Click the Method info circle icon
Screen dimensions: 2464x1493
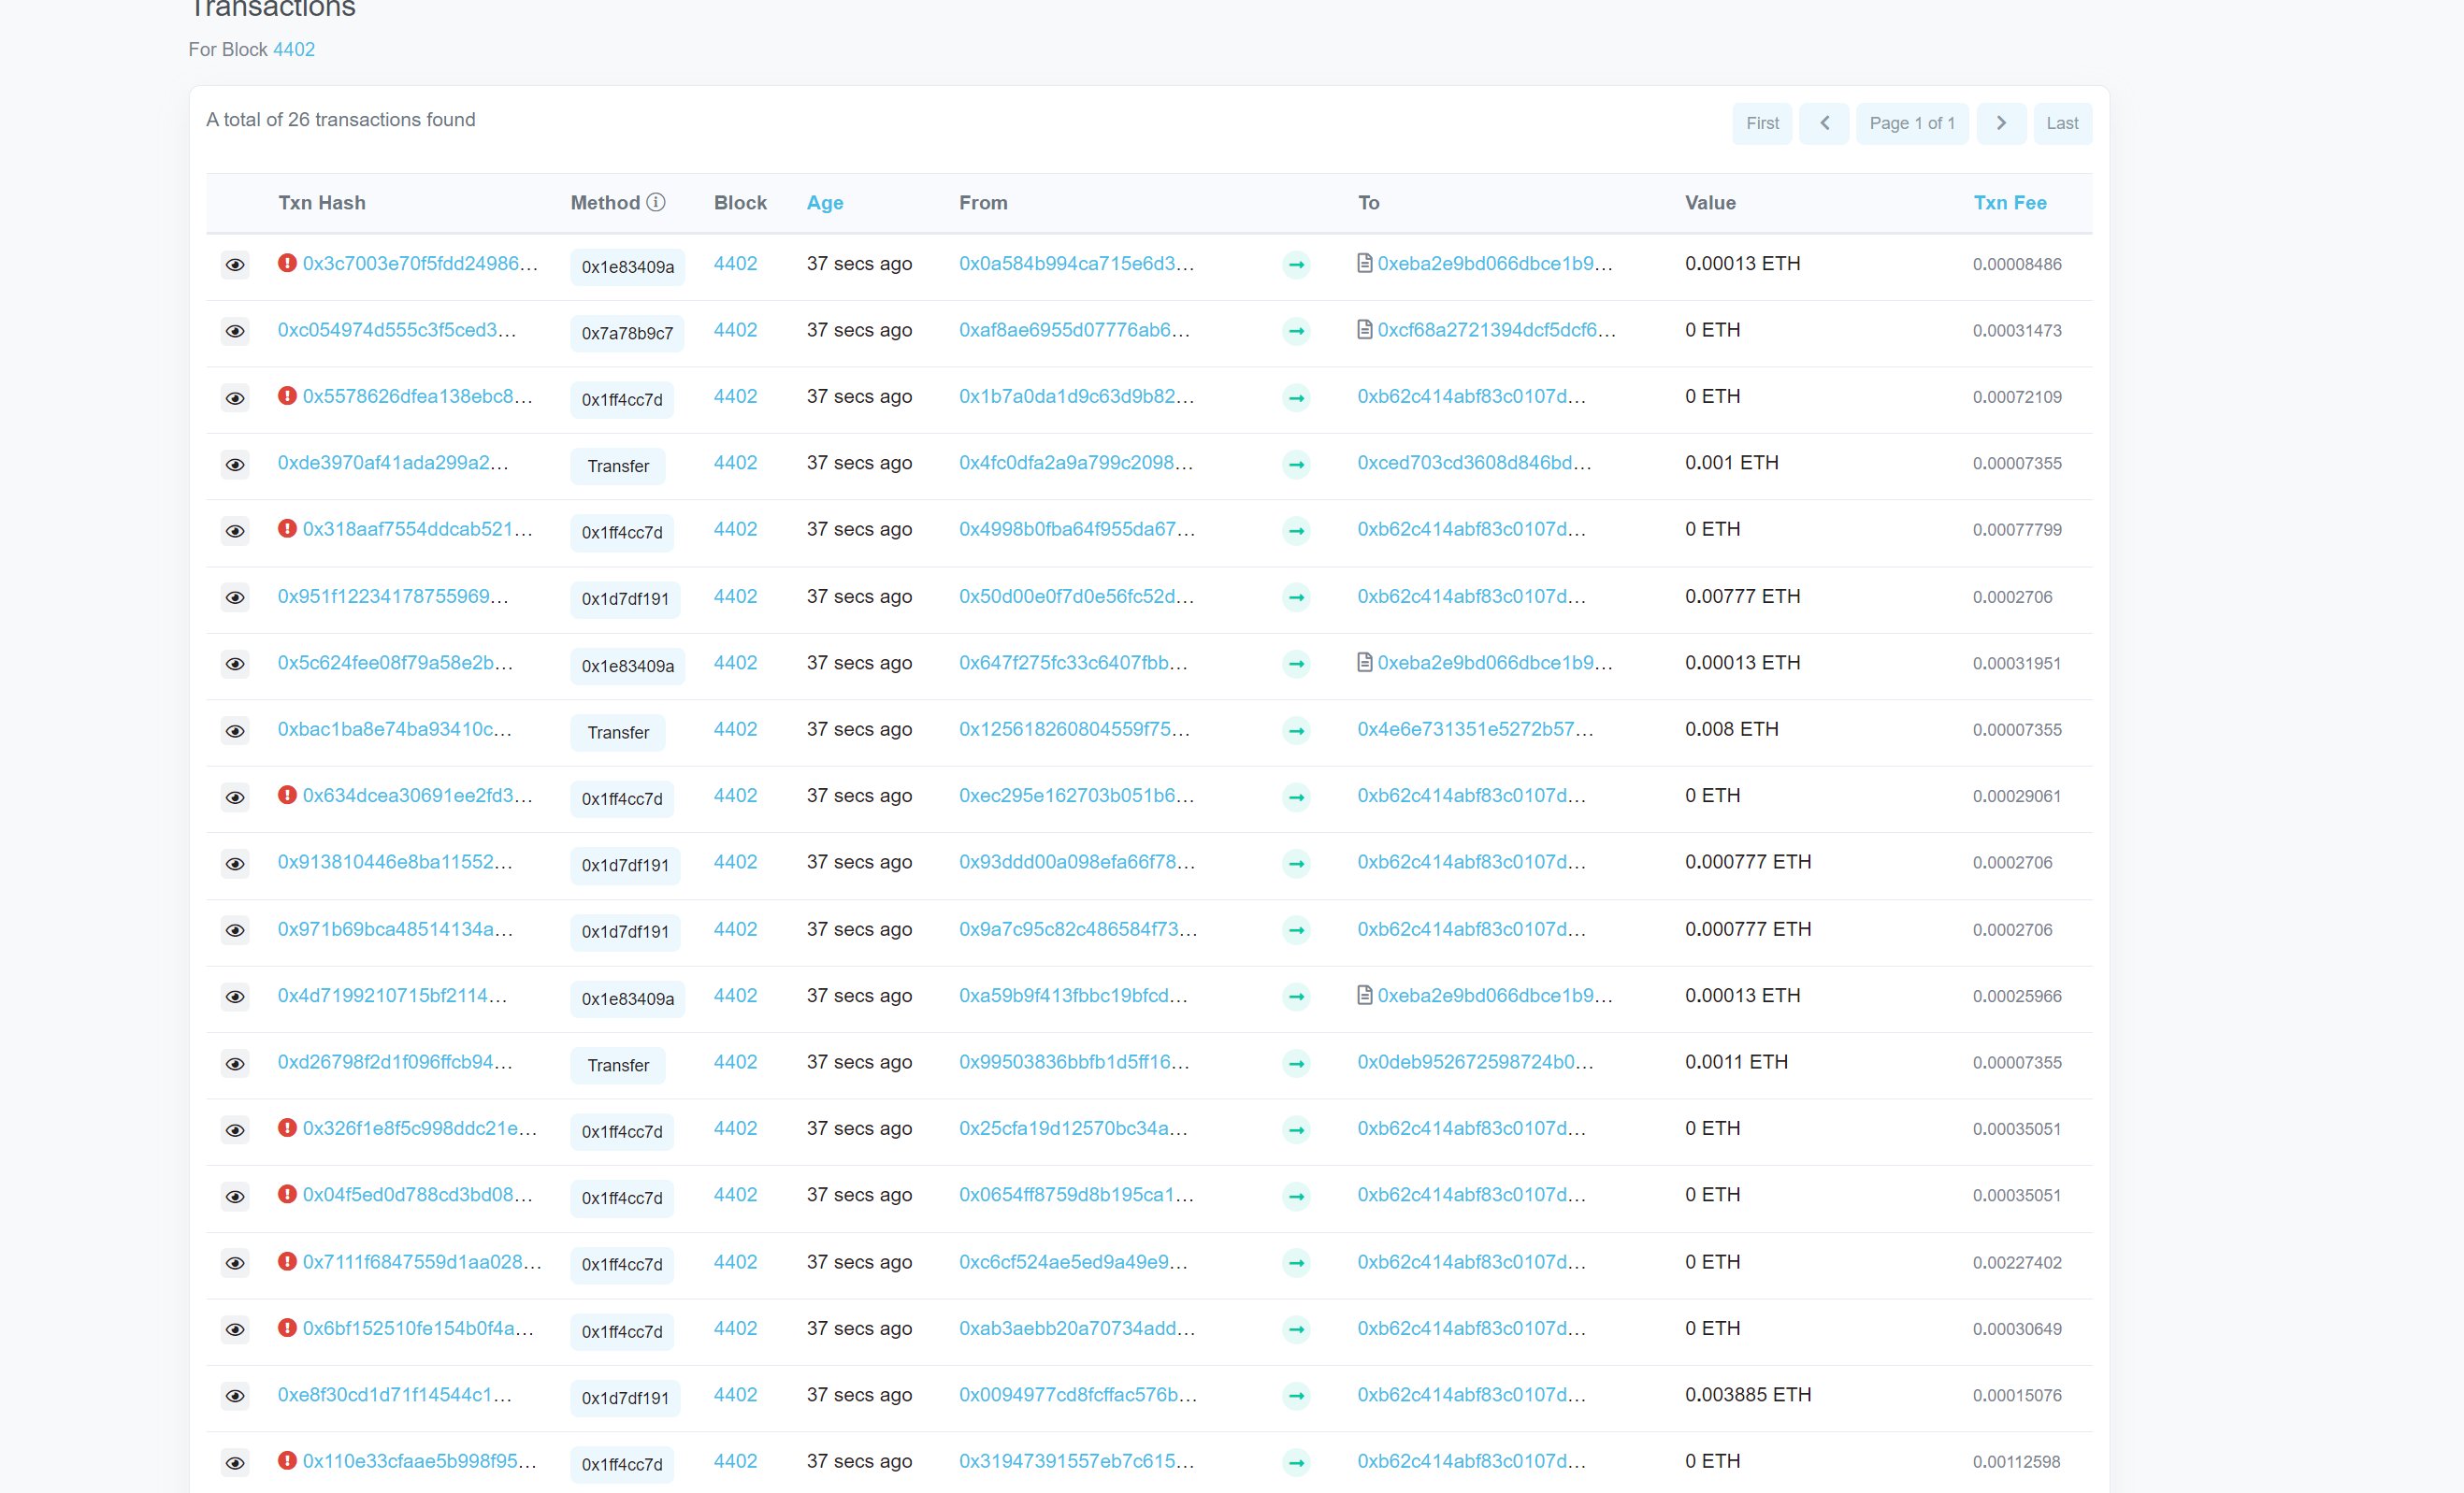point(656,202)
